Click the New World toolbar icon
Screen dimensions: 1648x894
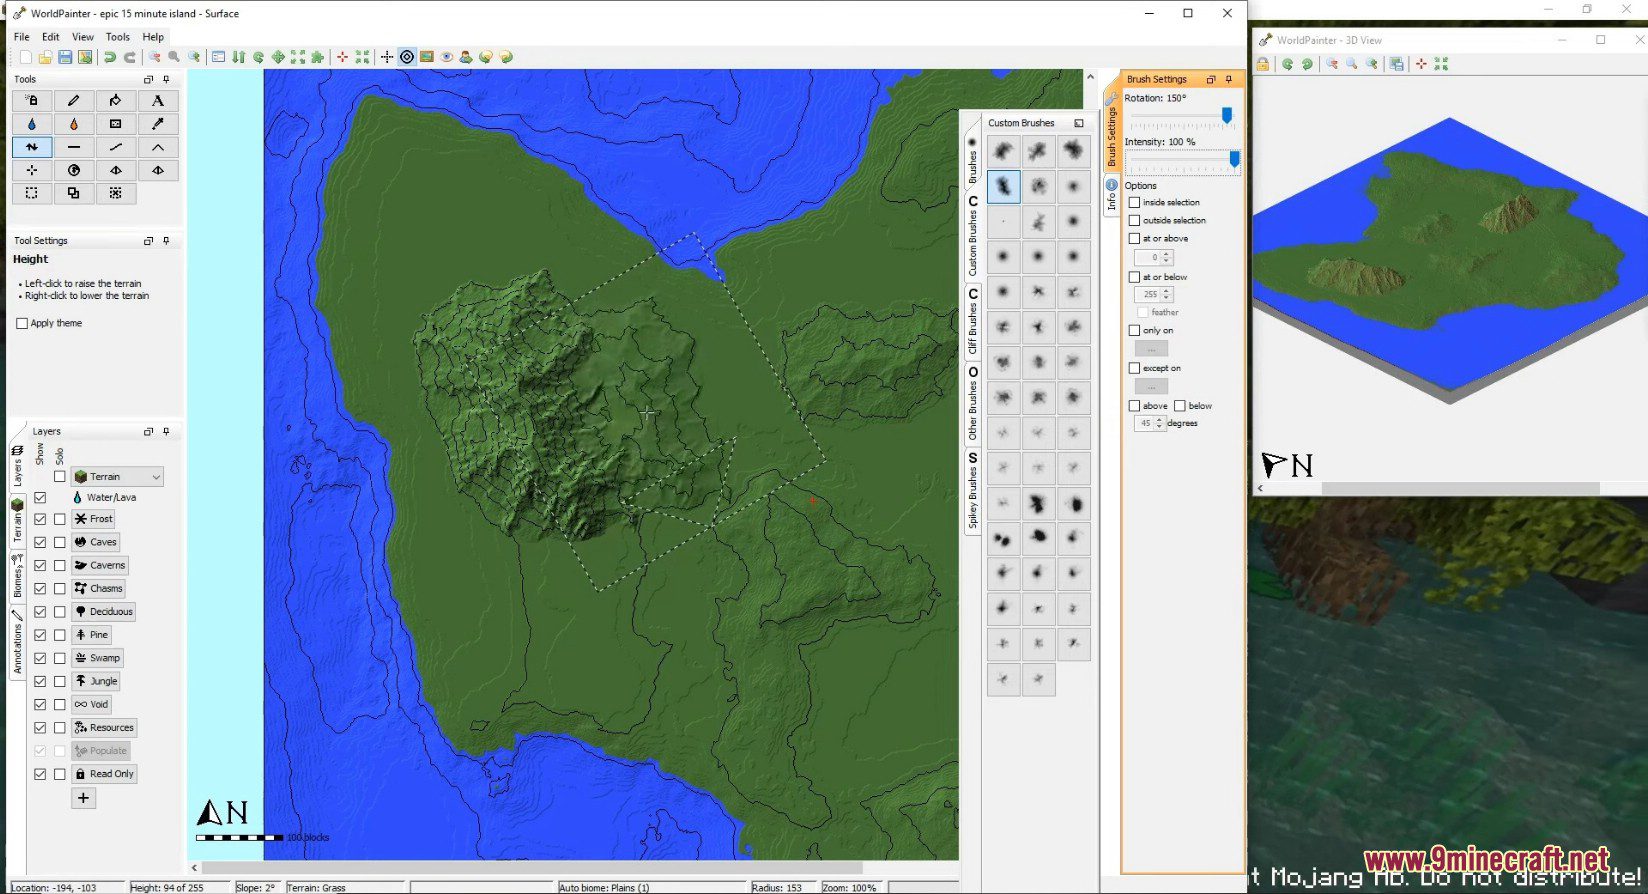click(x=25, y=57)
